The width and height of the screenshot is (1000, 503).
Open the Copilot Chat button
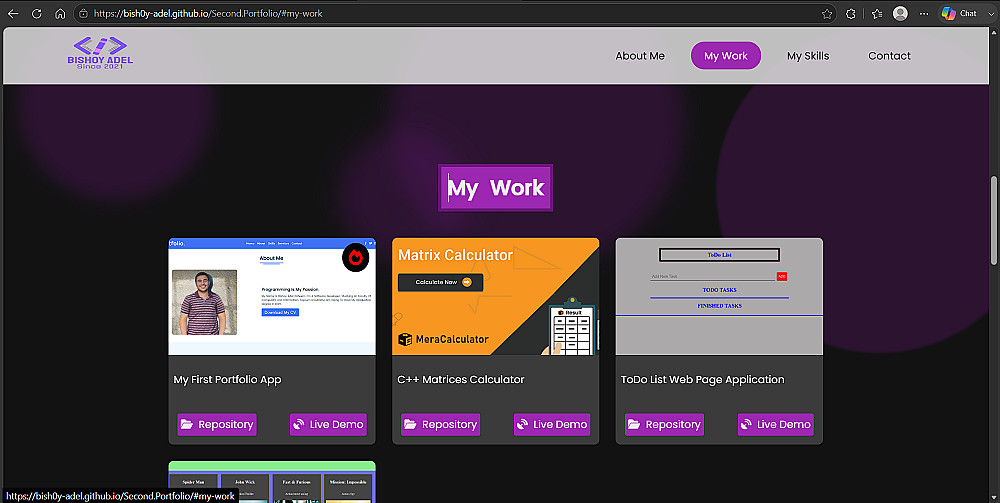coord(959,13)
